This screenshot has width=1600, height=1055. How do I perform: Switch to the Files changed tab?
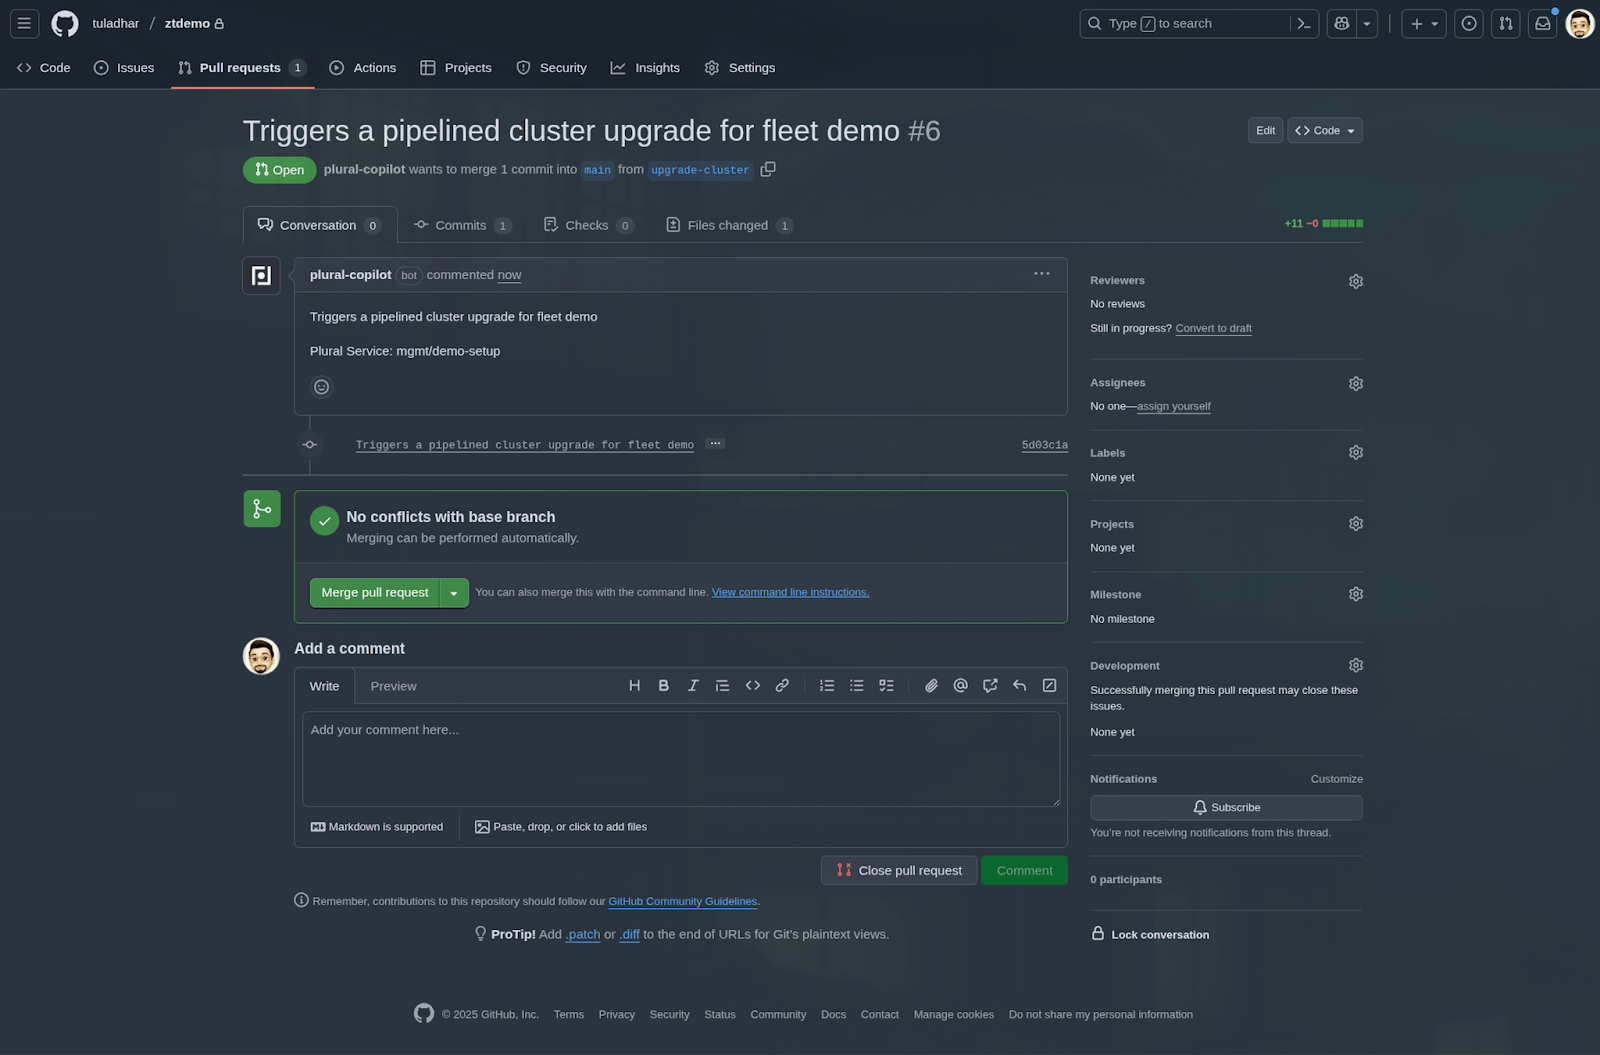[x=728, y=225]
